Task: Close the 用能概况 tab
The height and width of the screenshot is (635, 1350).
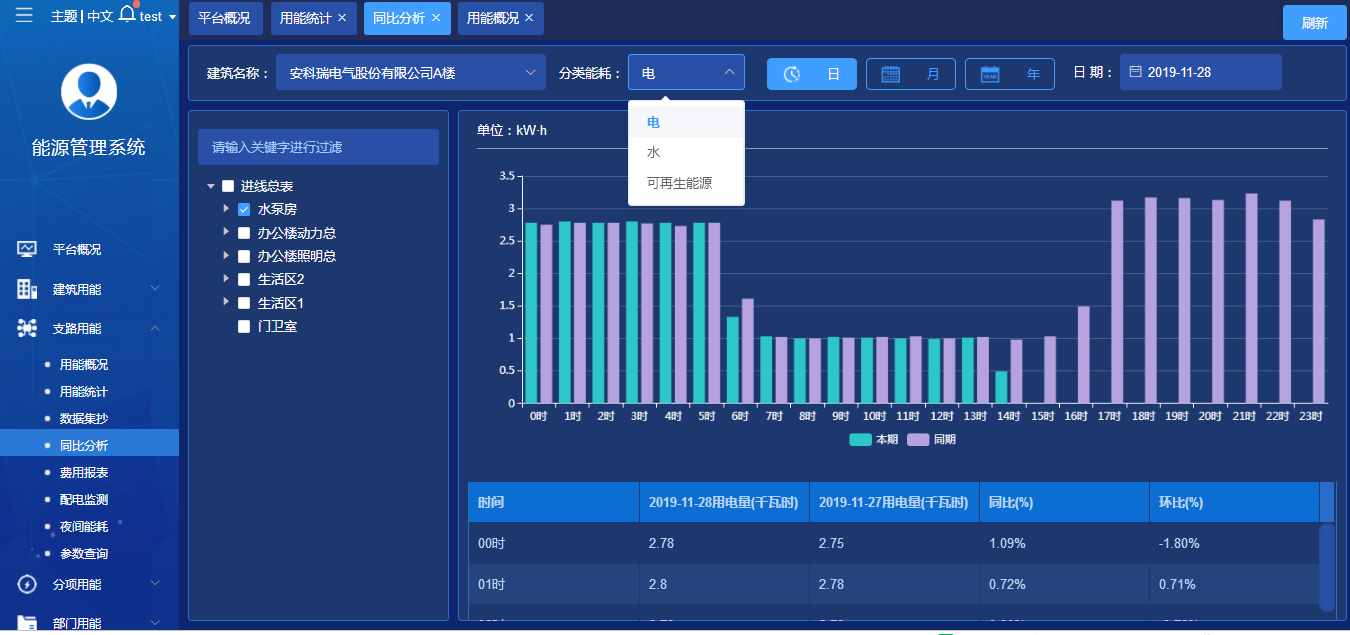Action: [x=528, y=18]
